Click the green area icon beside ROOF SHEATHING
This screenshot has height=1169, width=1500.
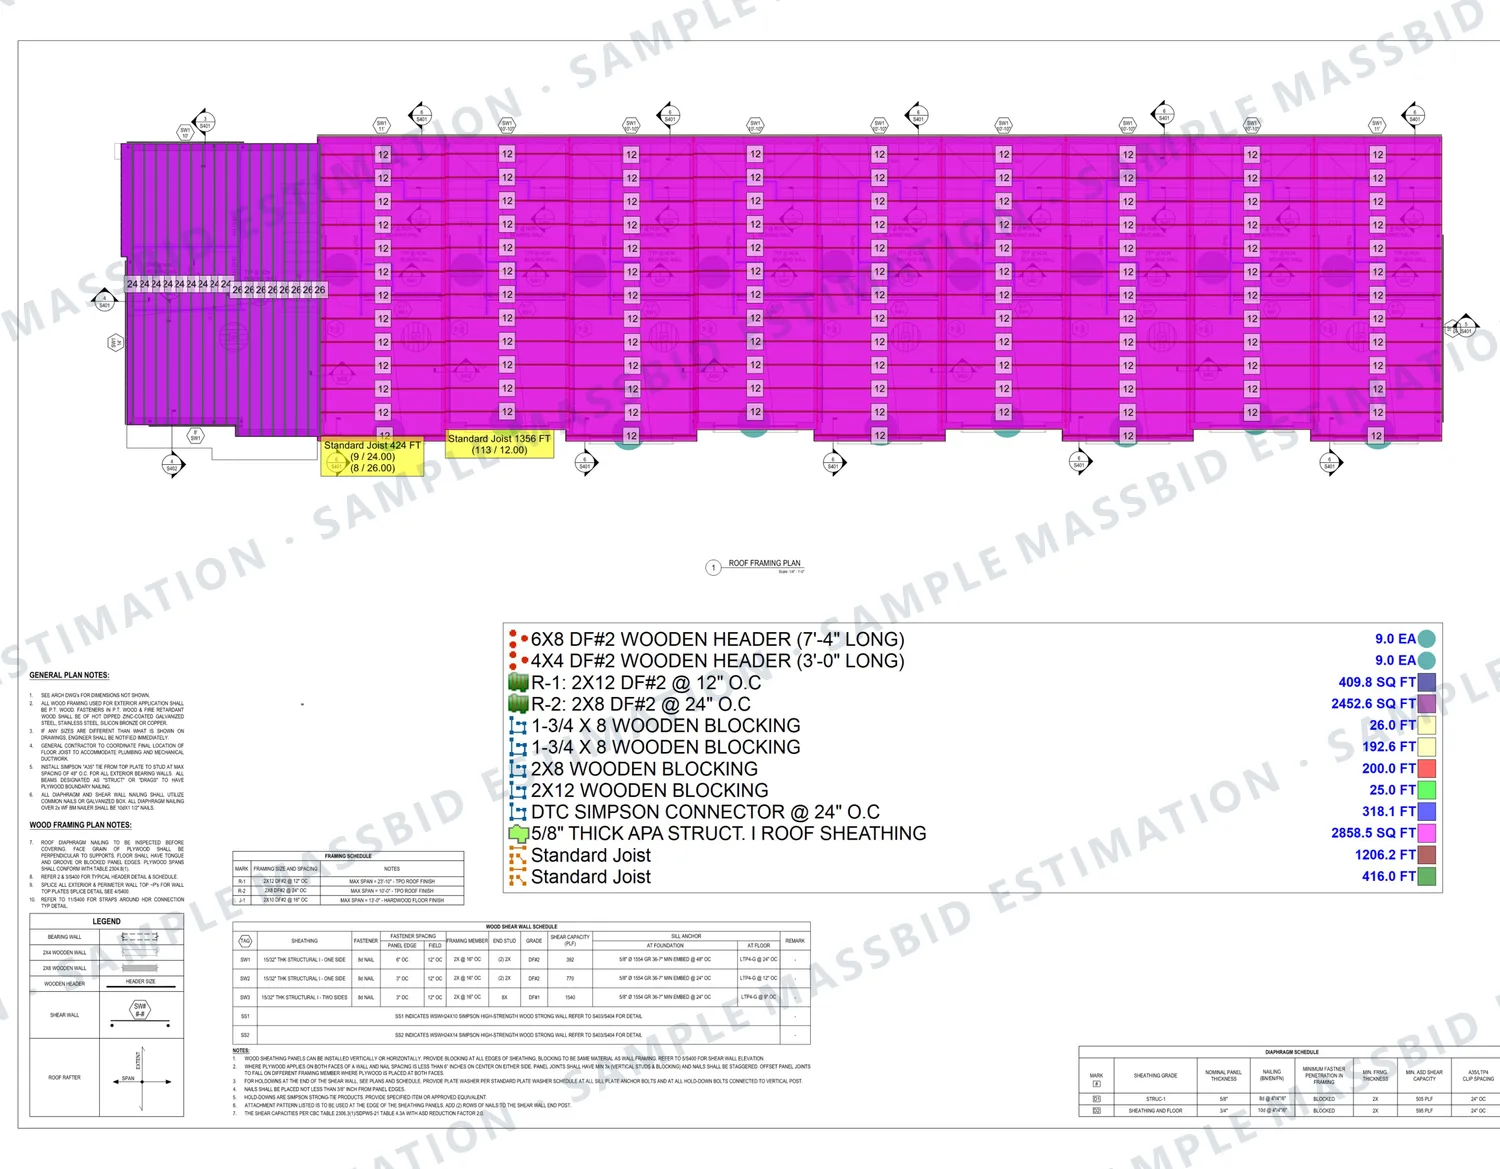518,834
